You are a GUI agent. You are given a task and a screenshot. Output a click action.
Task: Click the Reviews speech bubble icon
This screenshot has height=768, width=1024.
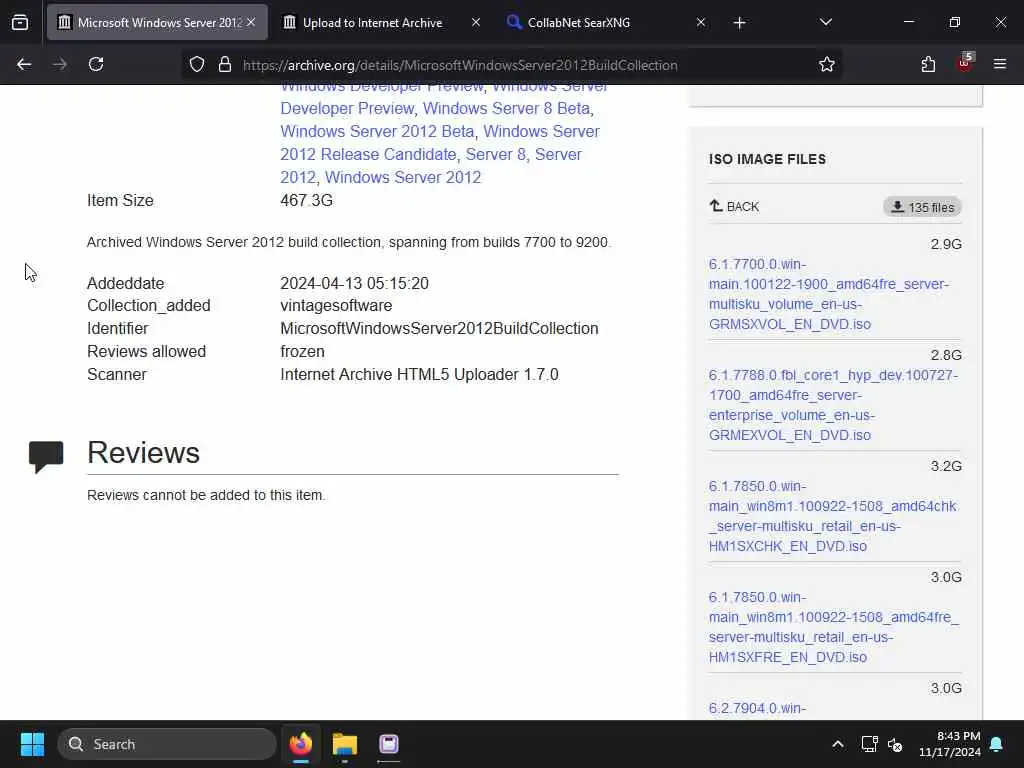pos(46,456)
